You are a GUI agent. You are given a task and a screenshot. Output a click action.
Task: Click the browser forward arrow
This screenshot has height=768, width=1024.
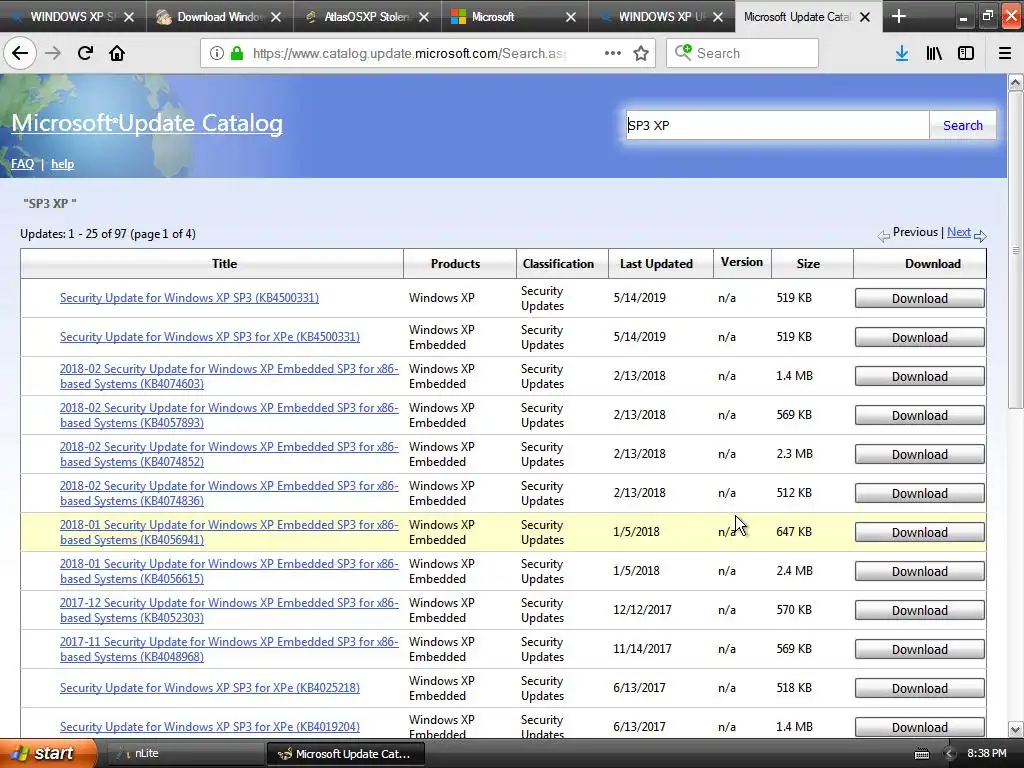click(x=53, y=53)
